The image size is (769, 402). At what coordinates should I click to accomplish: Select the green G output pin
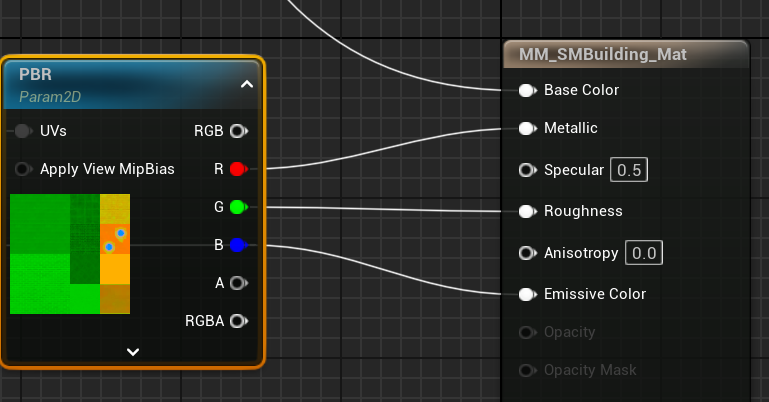pos(239,207)
